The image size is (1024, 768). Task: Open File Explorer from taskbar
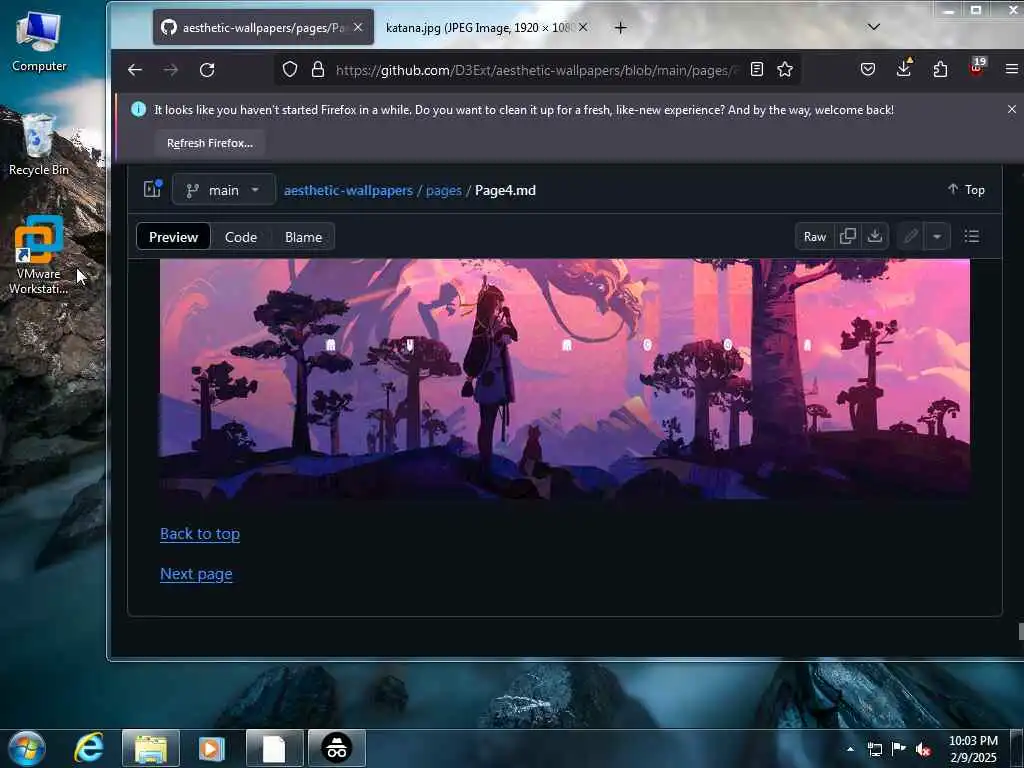point(151,748)
